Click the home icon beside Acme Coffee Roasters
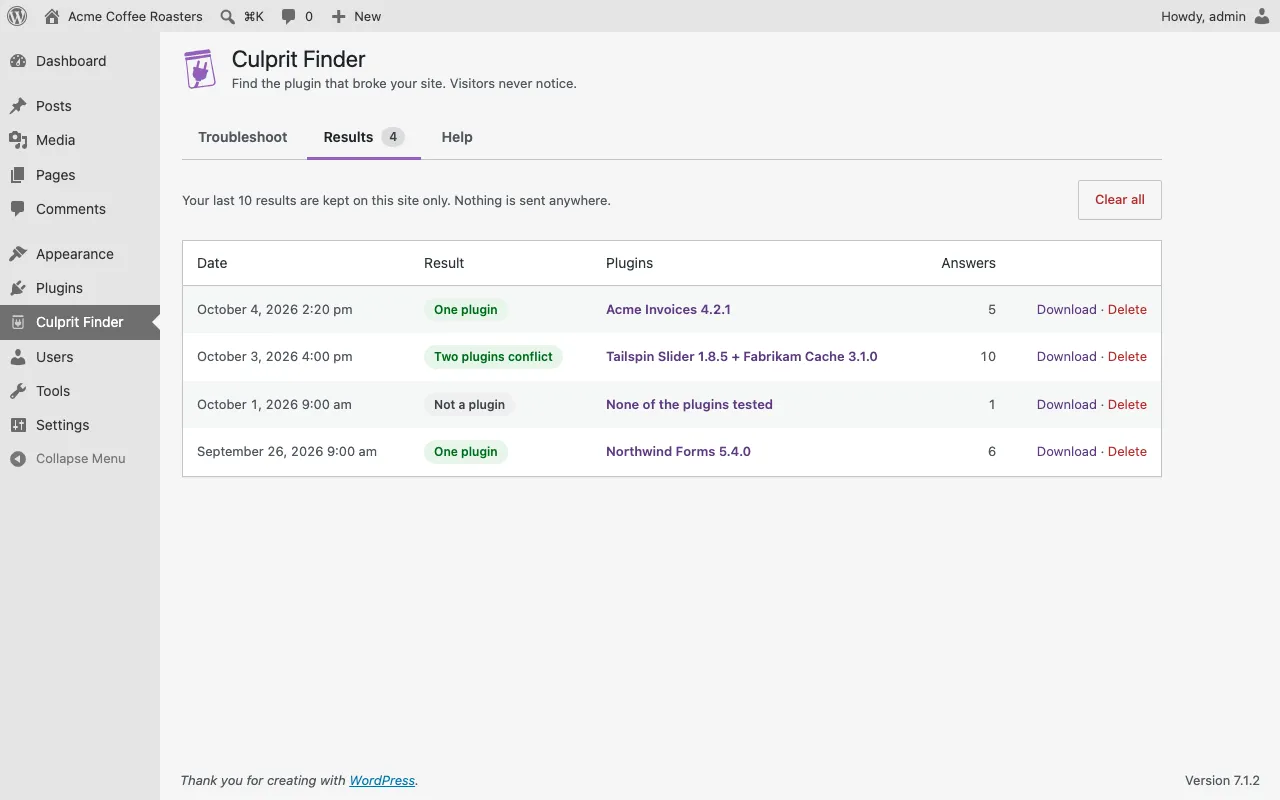This screenshot has width=1280, height=800. (x=52, y=16)
